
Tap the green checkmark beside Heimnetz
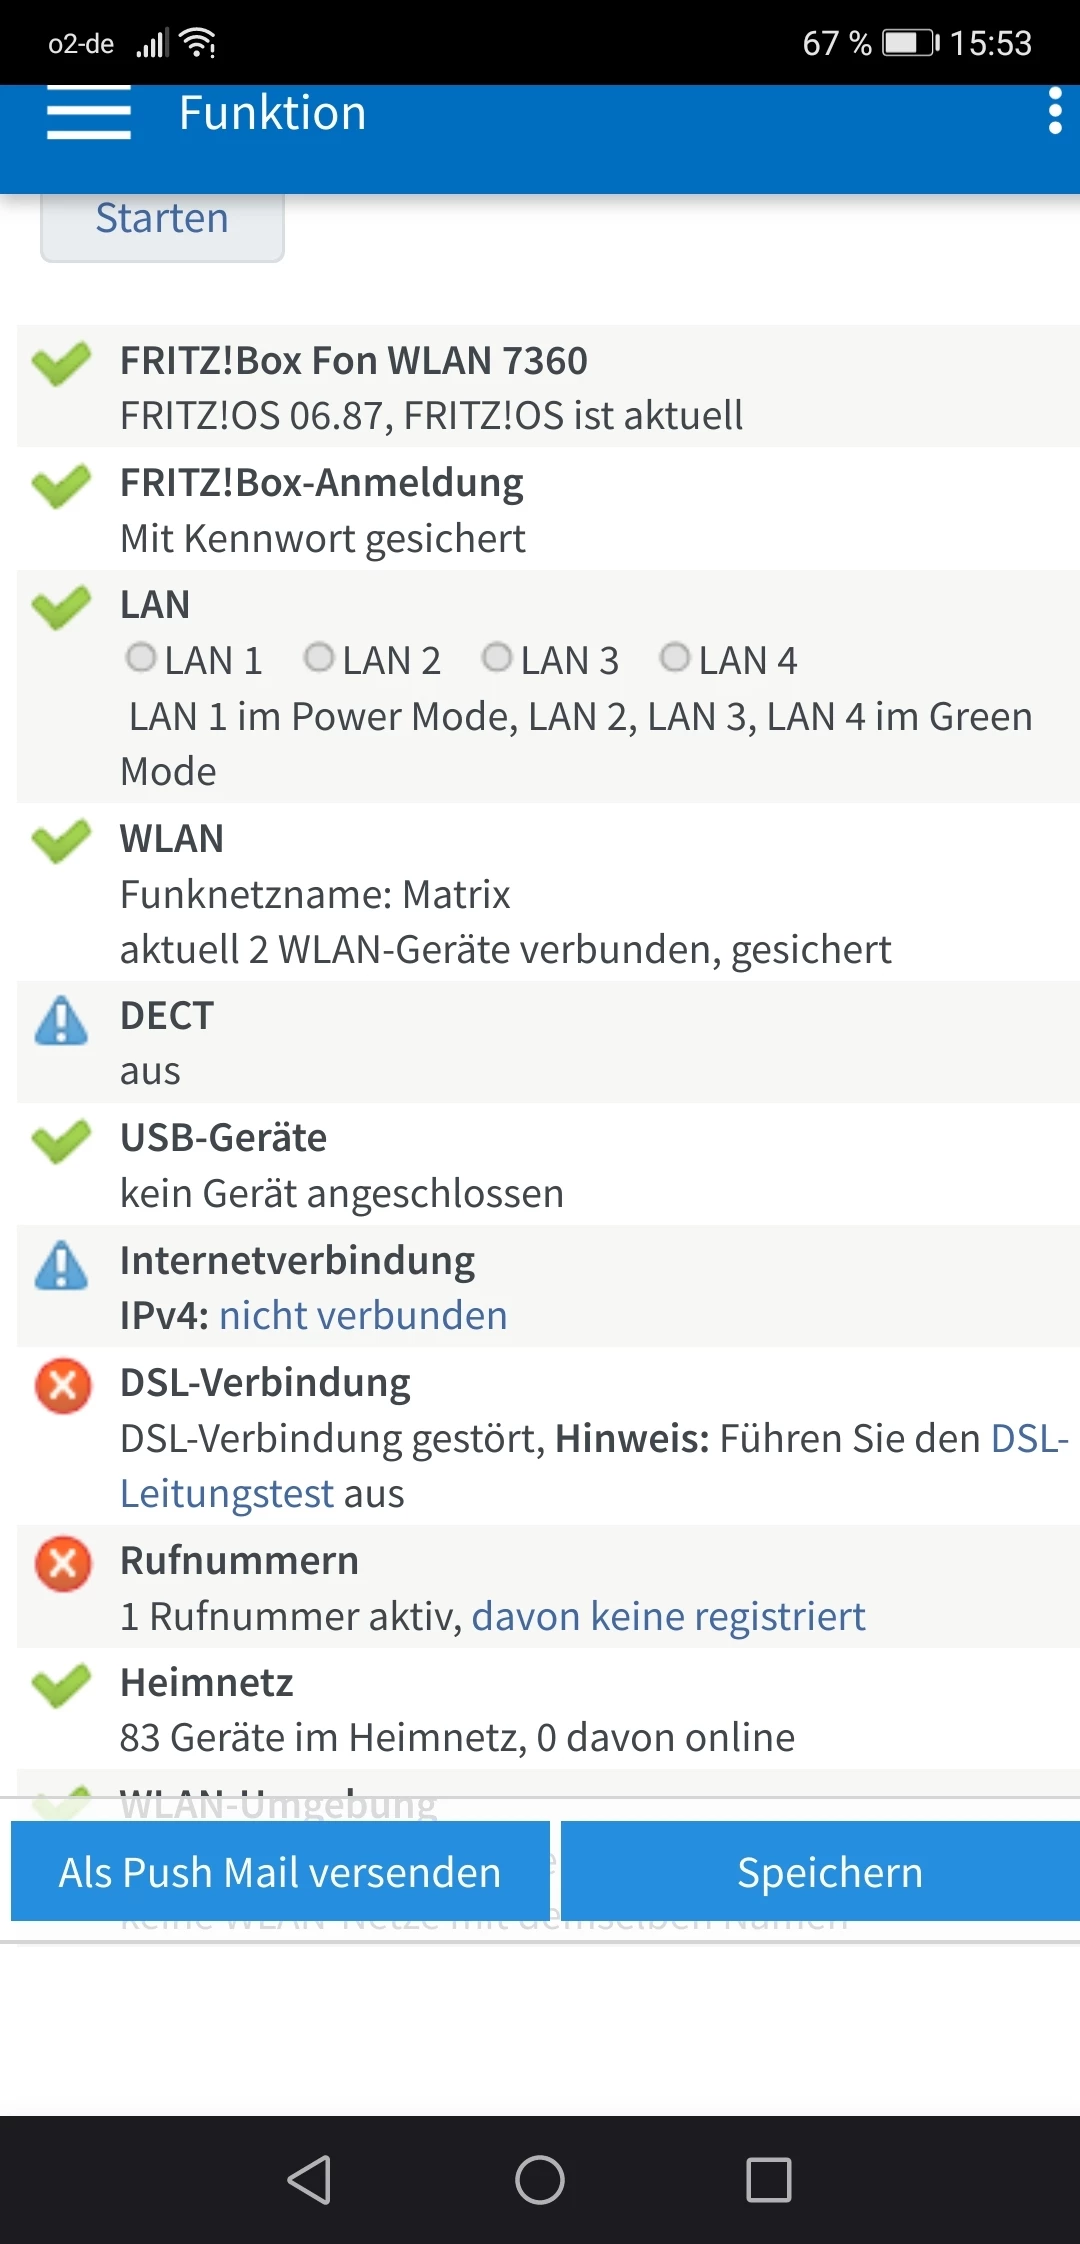[61, 1685]
